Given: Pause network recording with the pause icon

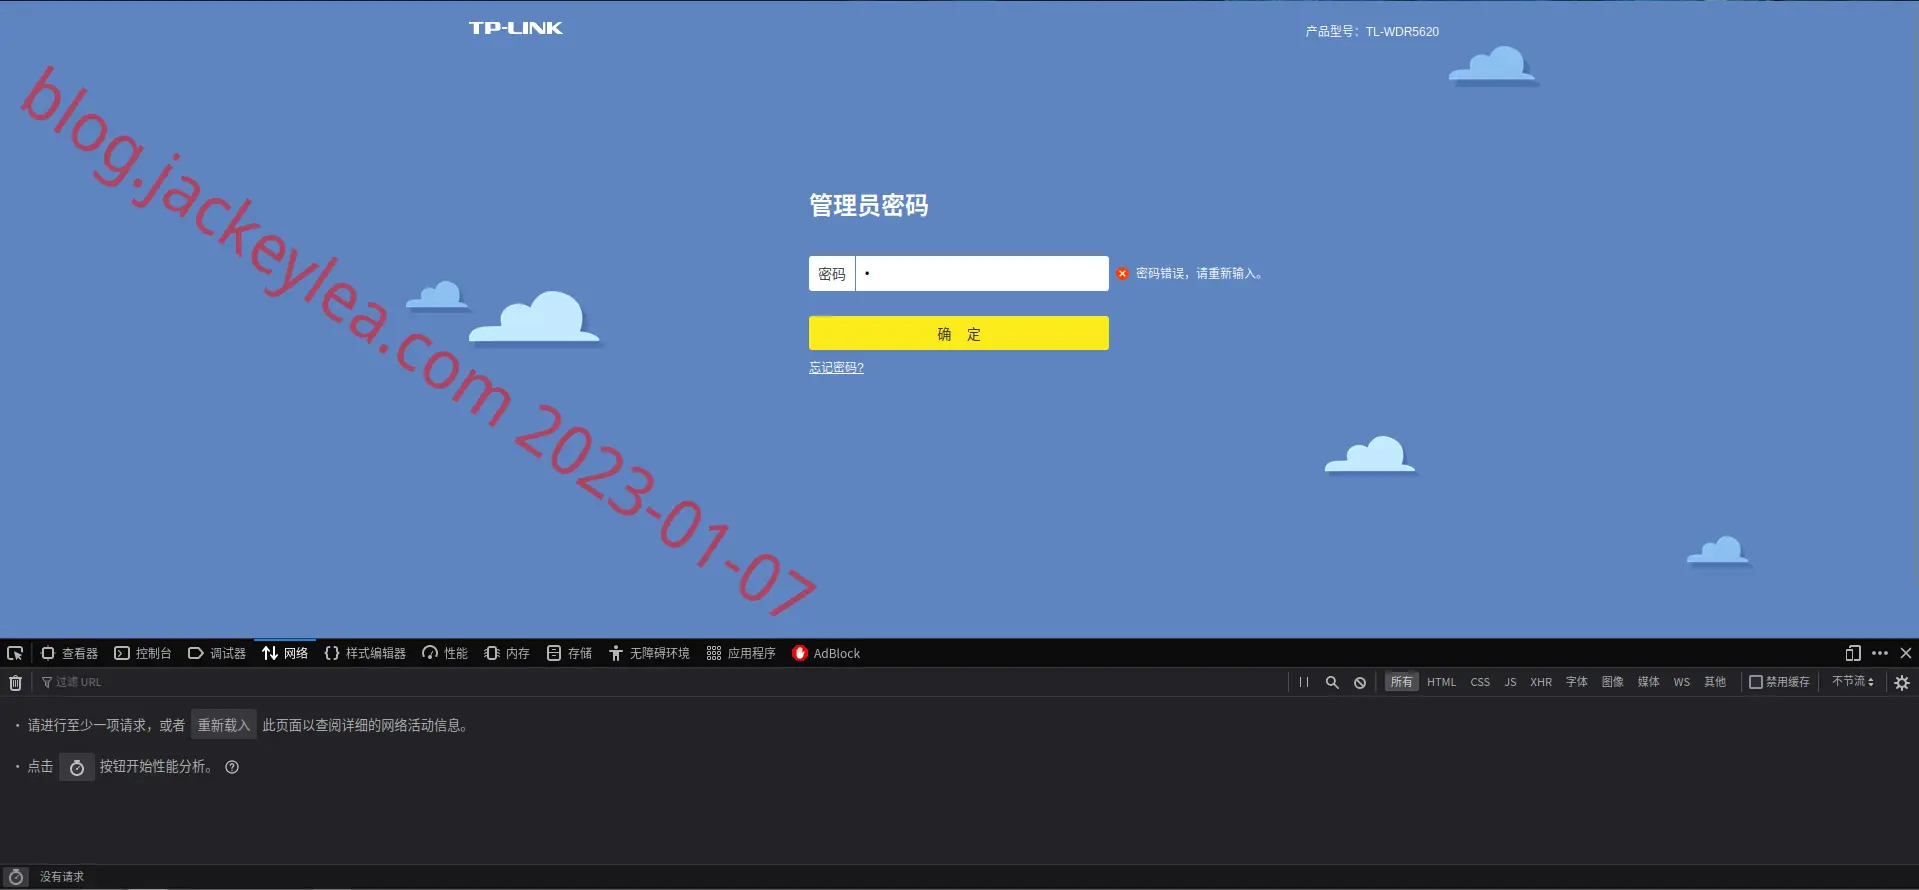Looking at the screenshot, I should (x=1304, y=682).
